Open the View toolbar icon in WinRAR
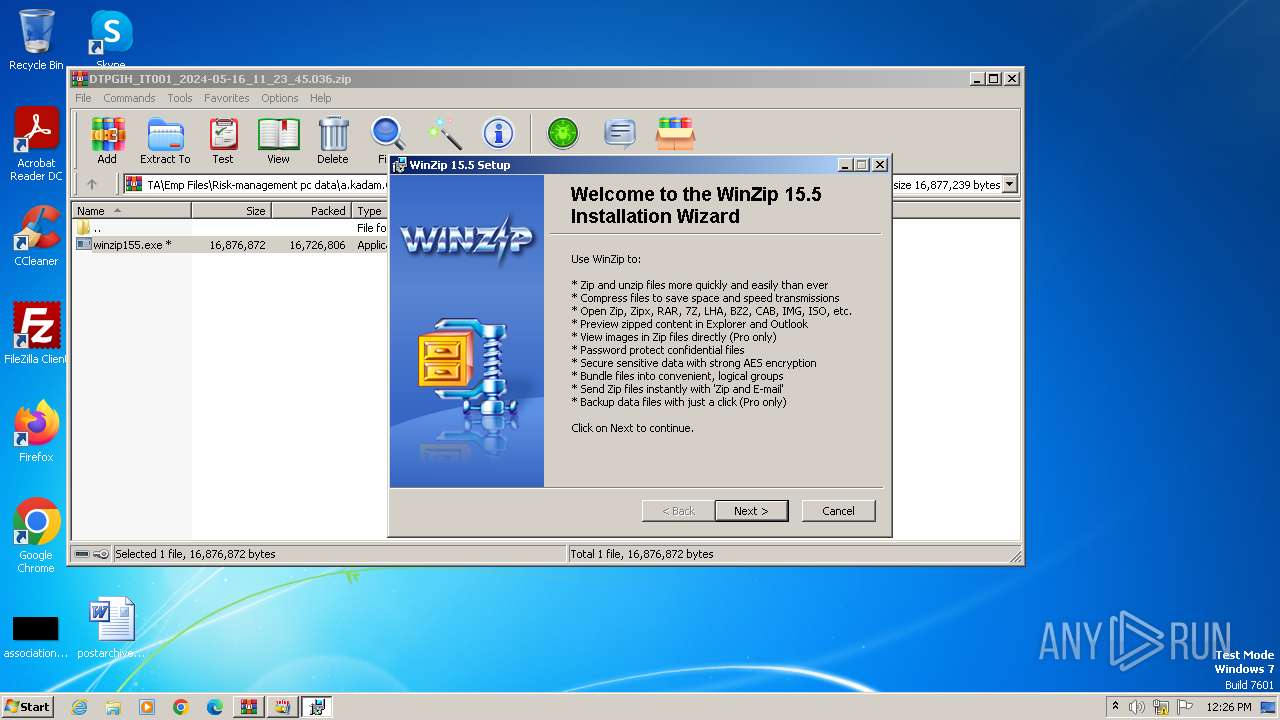 click(x=278, y=140)
